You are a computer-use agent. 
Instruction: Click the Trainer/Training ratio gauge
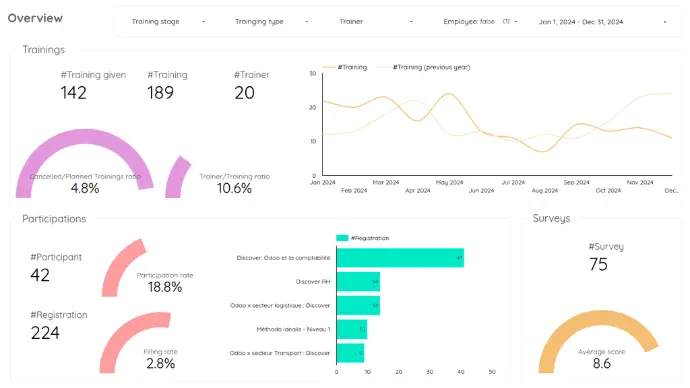coord(177,177)
